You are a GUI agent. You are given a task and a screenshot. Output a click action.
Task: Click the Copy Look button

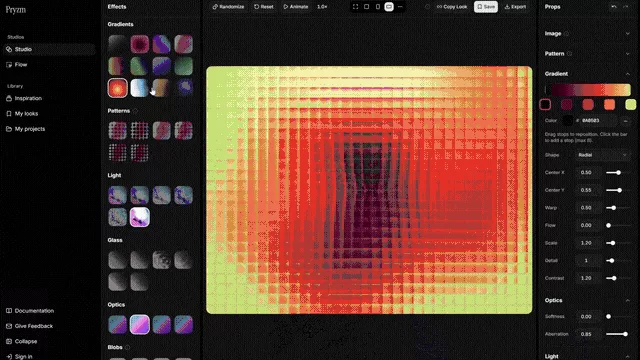coord(452,7)
